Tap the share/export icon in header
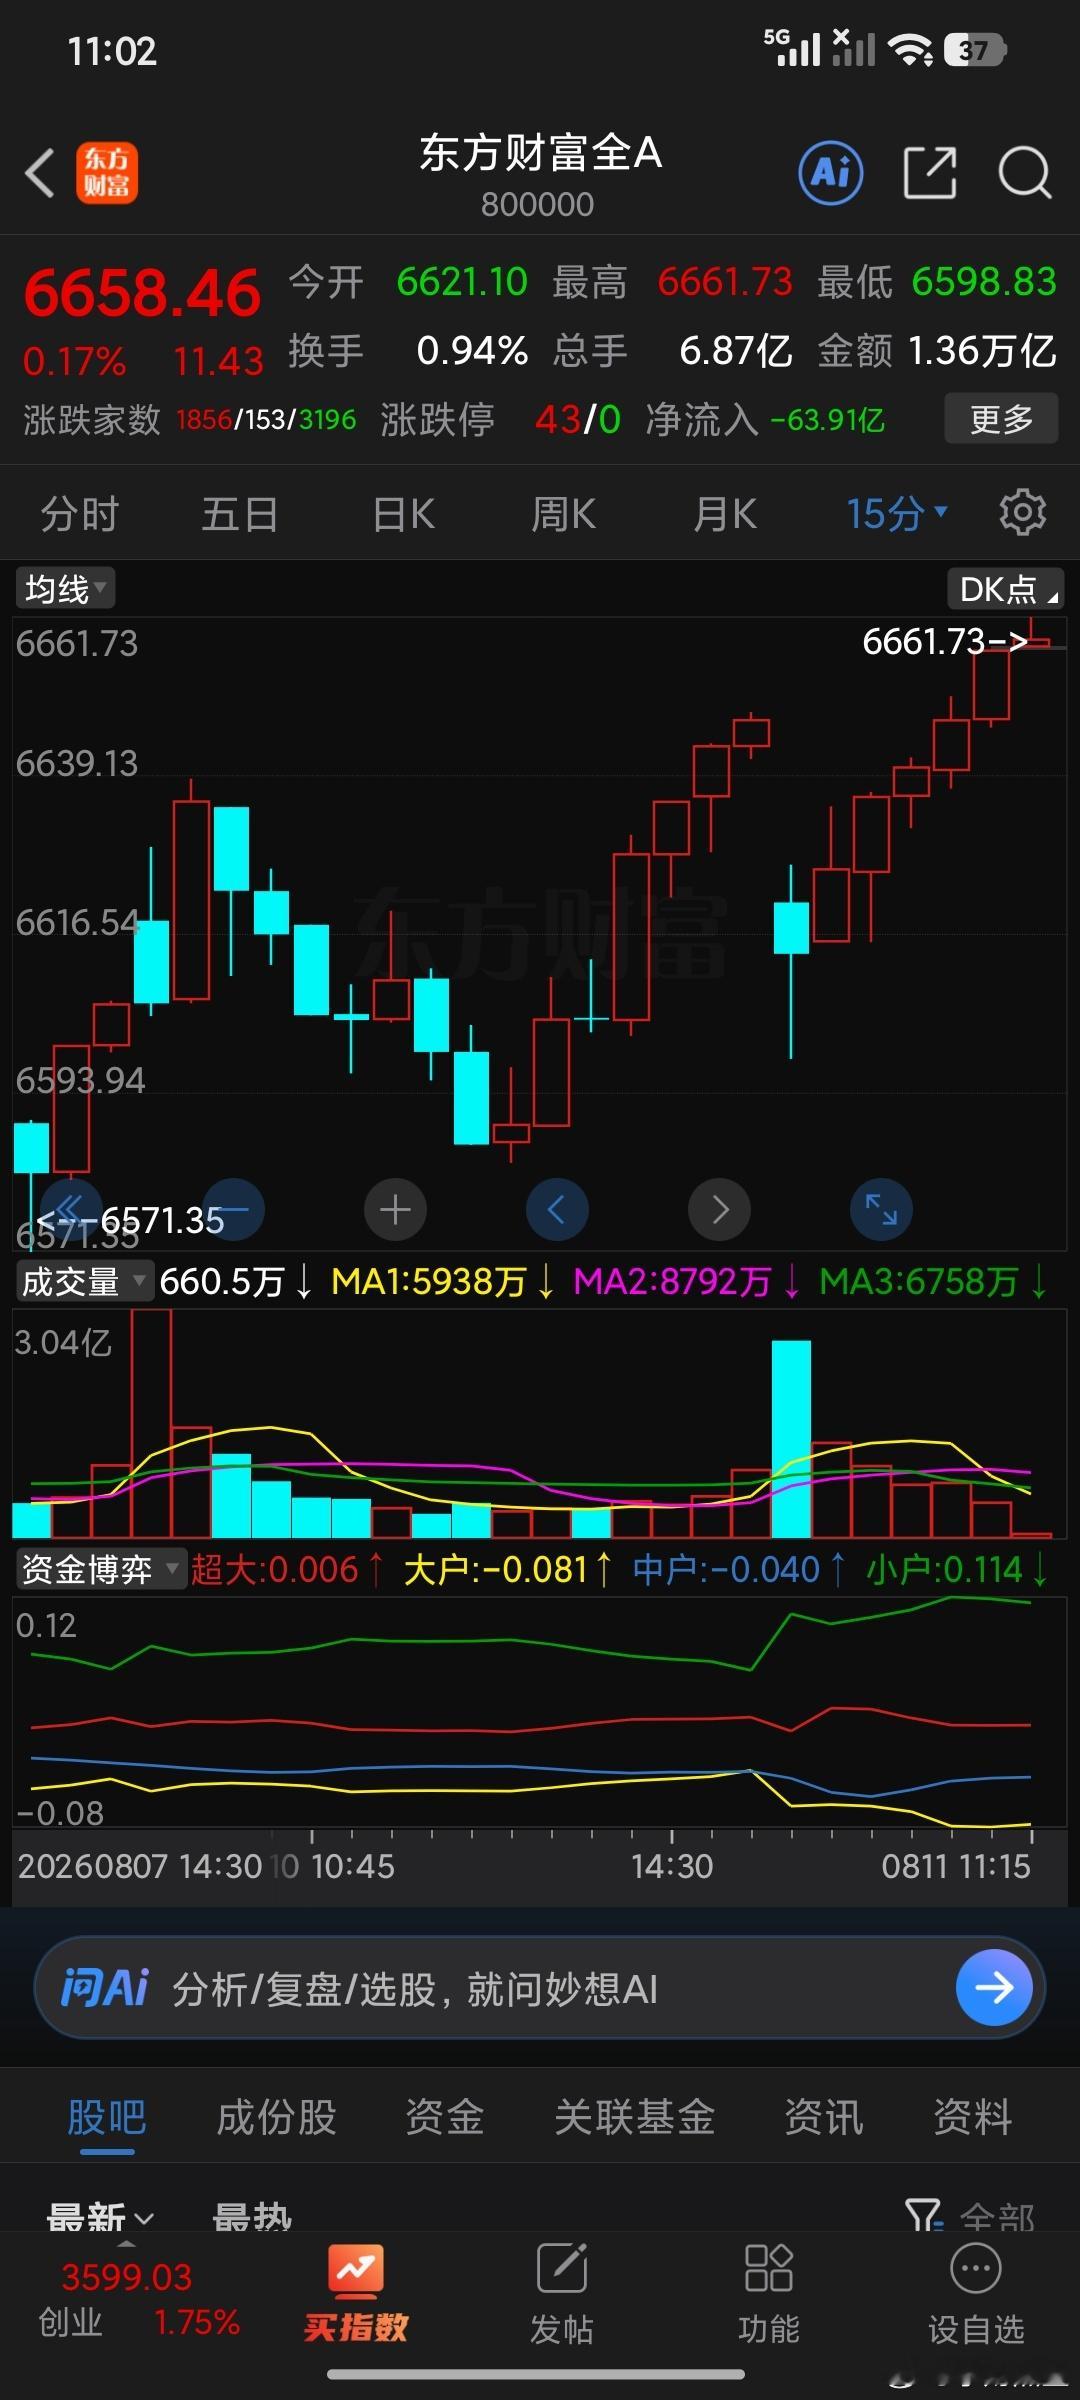Viewport: 1080px width, 2400px height. [930, 173]
